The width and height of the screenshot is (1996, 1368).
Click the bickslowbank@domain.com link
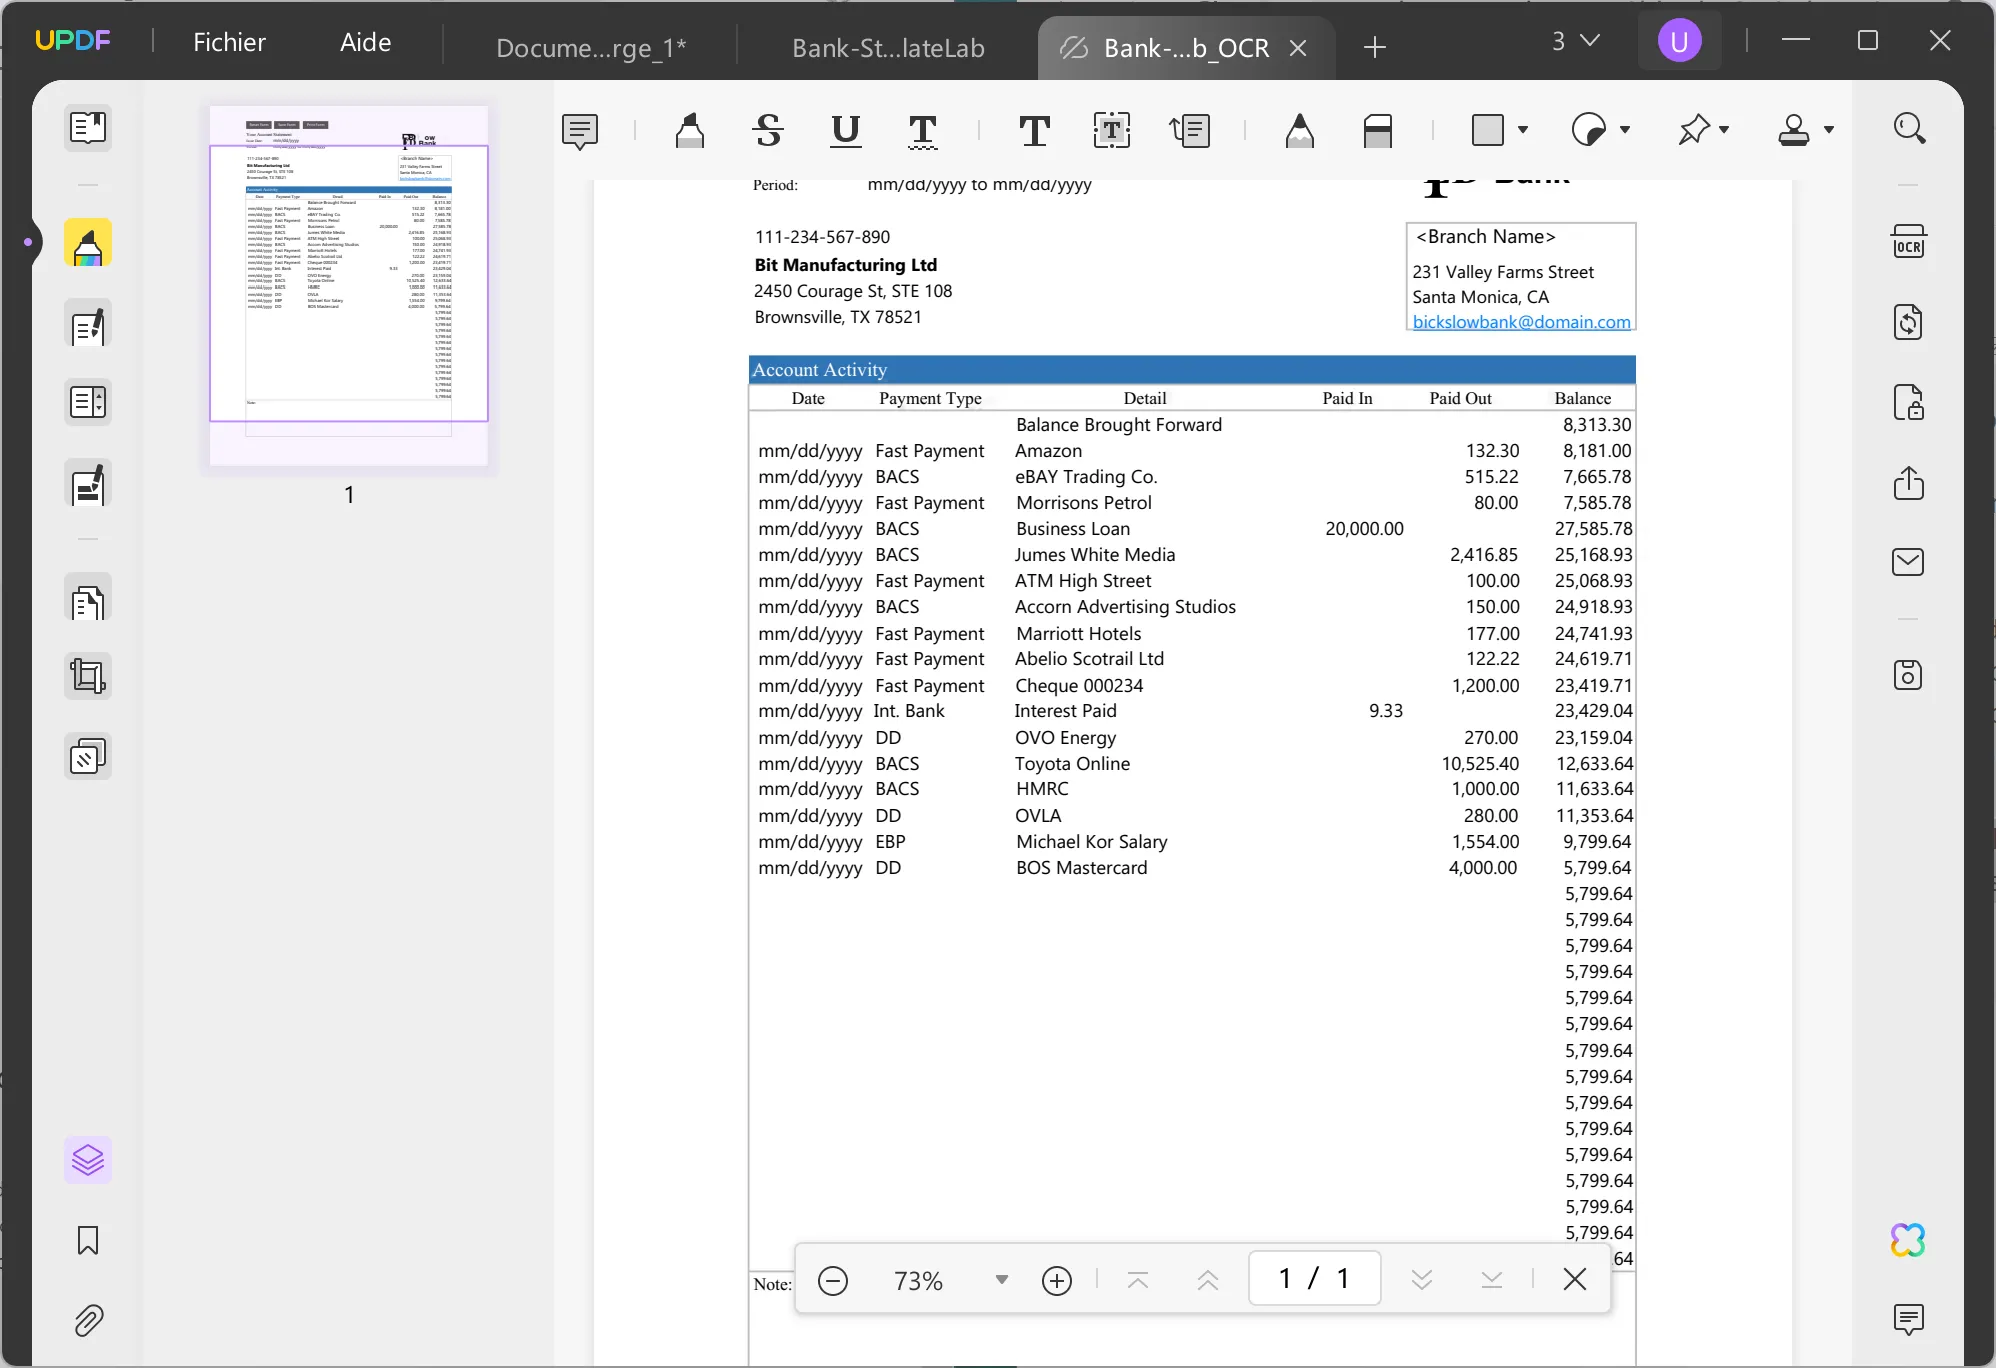click(x=1521, y=322)
